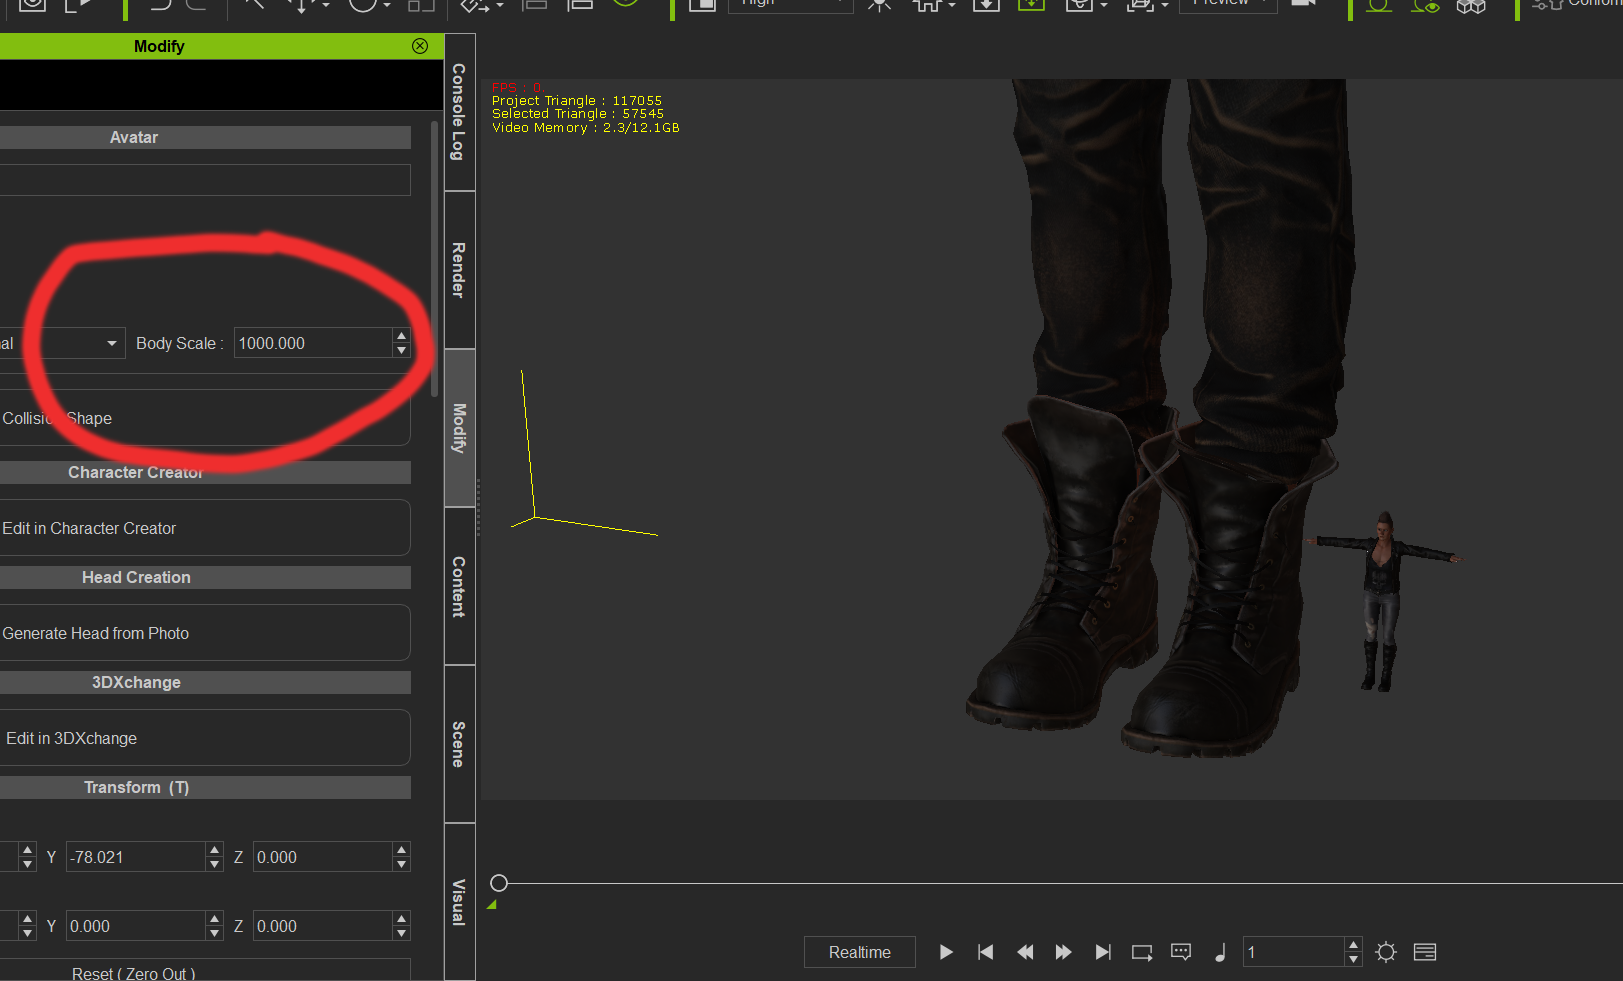Toggle the music note sound icon
The width and height of the screenshot is (1623, 981).
click(1220, 952)
